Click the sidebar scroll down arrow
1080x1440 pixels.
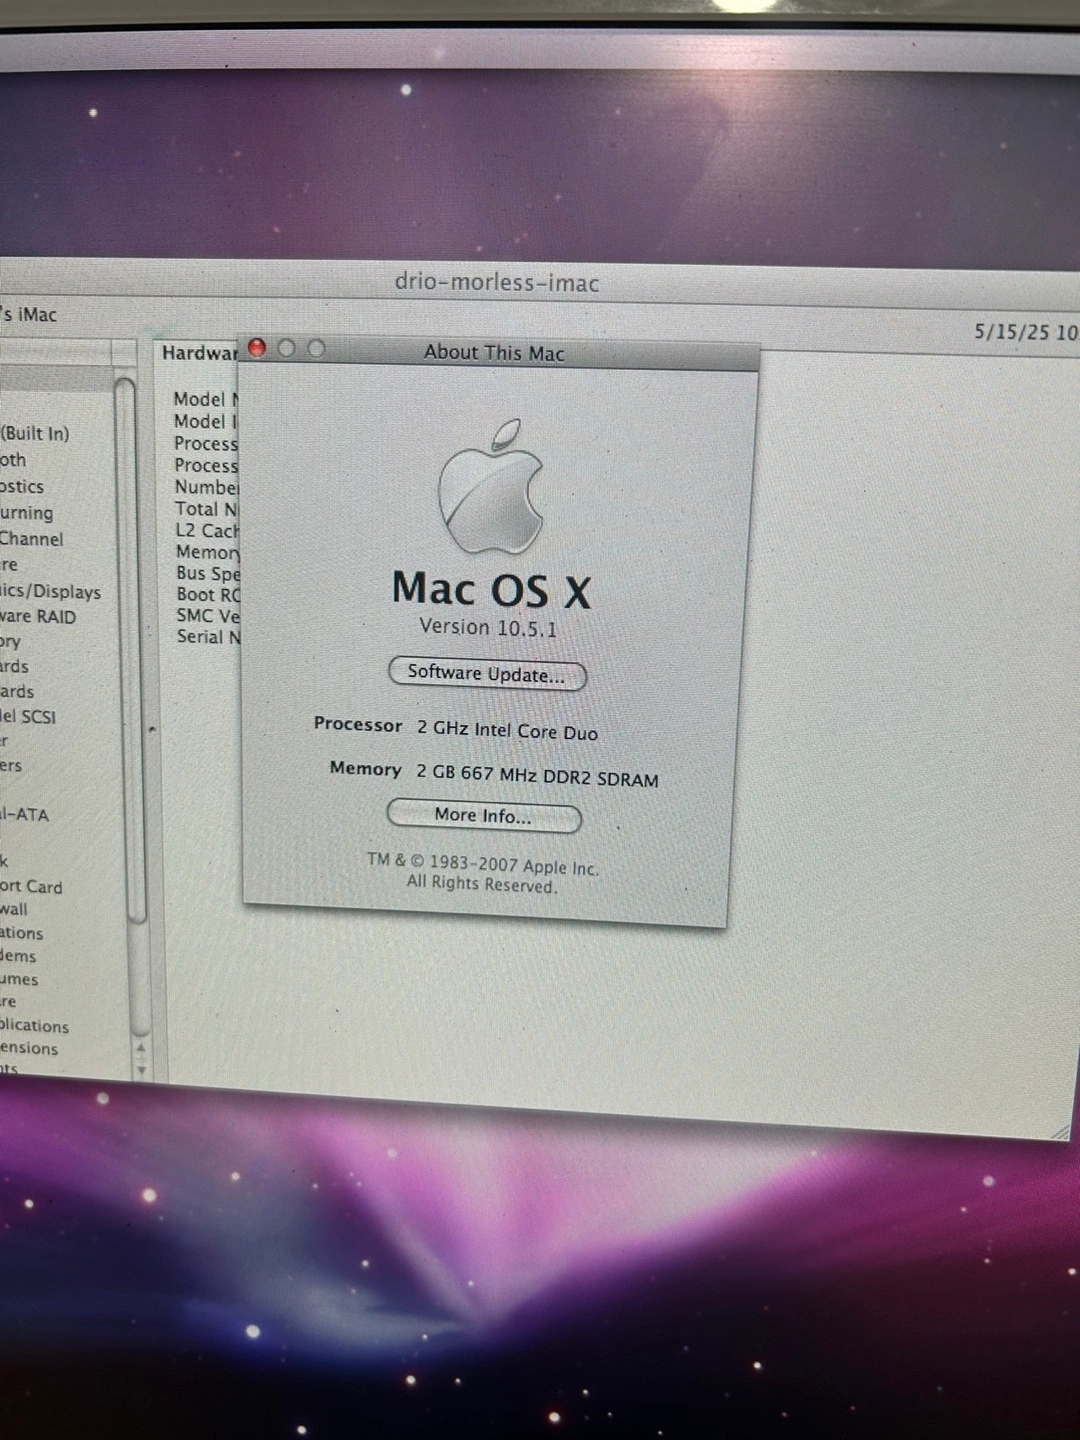141,1070
